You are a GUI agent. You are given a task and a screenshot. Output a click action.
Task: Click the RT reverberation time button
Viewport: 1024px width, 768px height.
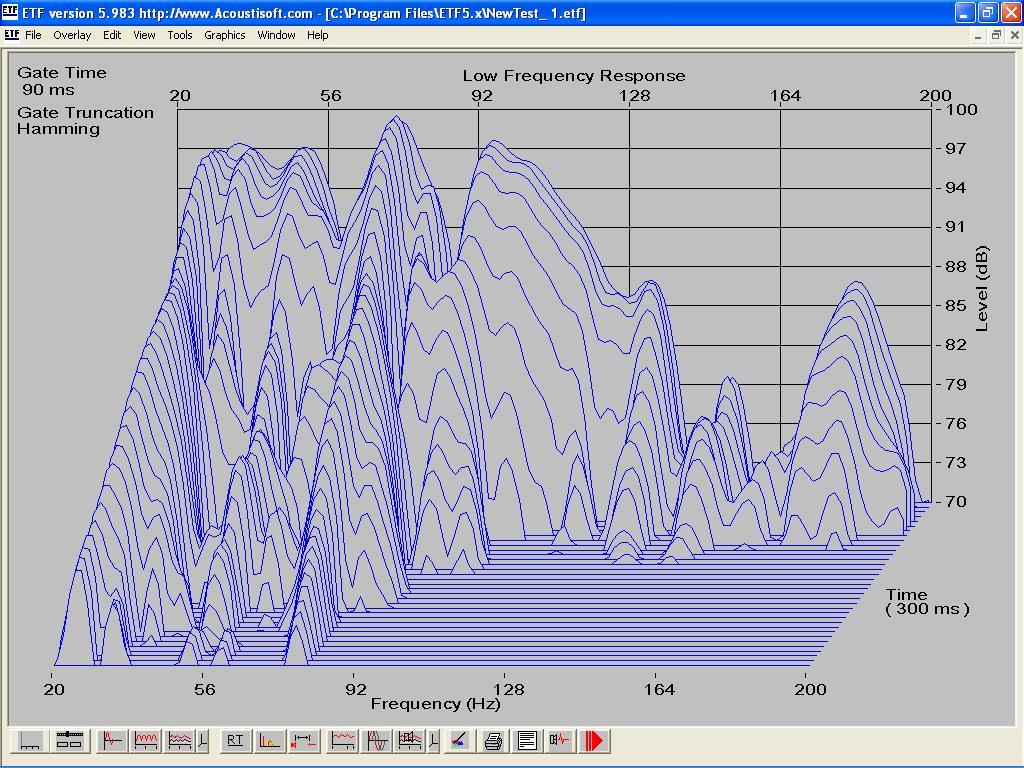click(x=235, y=741)
